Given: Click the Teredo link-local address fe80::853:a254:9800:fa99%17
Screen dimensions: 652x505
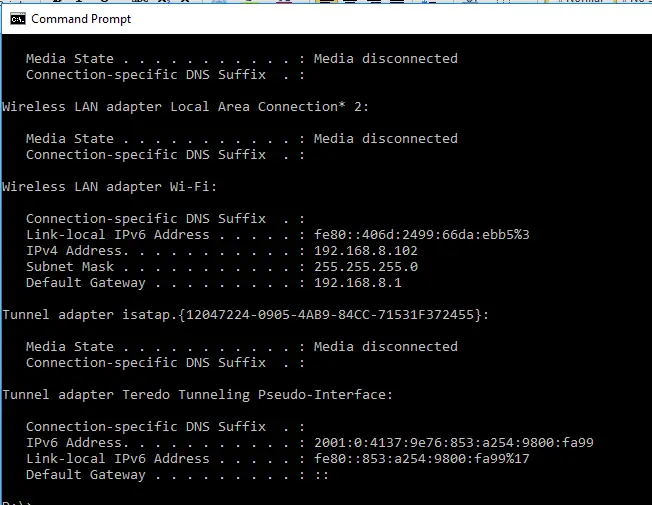Looking at the screenshot, I should [x=422, y=459].
